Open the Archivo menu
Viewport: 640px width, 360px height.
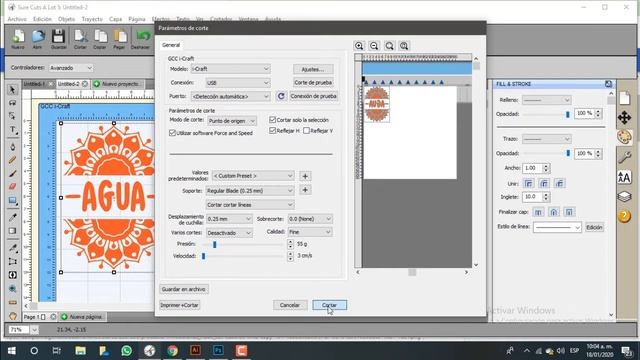(17, 19)
